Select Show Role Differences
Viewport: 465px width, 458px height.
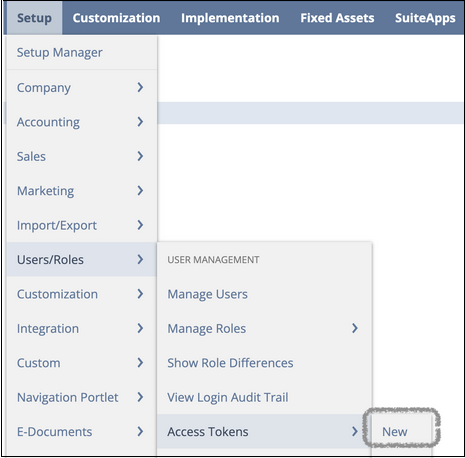[x=230, y=363]
